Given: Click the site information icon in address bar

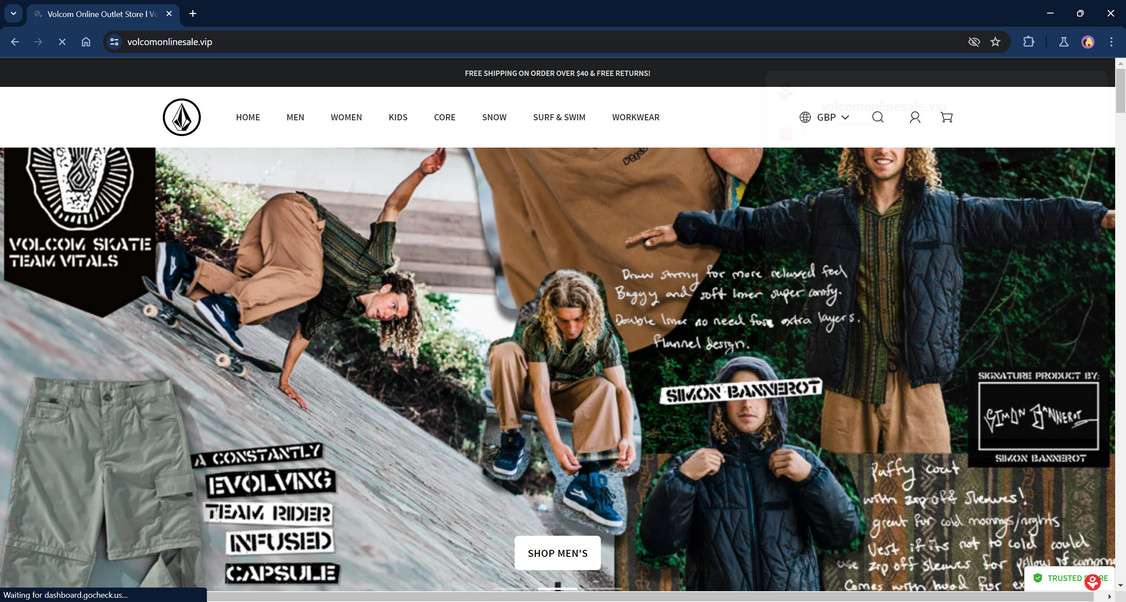Looking at the screenshot, I should (114, 42).
